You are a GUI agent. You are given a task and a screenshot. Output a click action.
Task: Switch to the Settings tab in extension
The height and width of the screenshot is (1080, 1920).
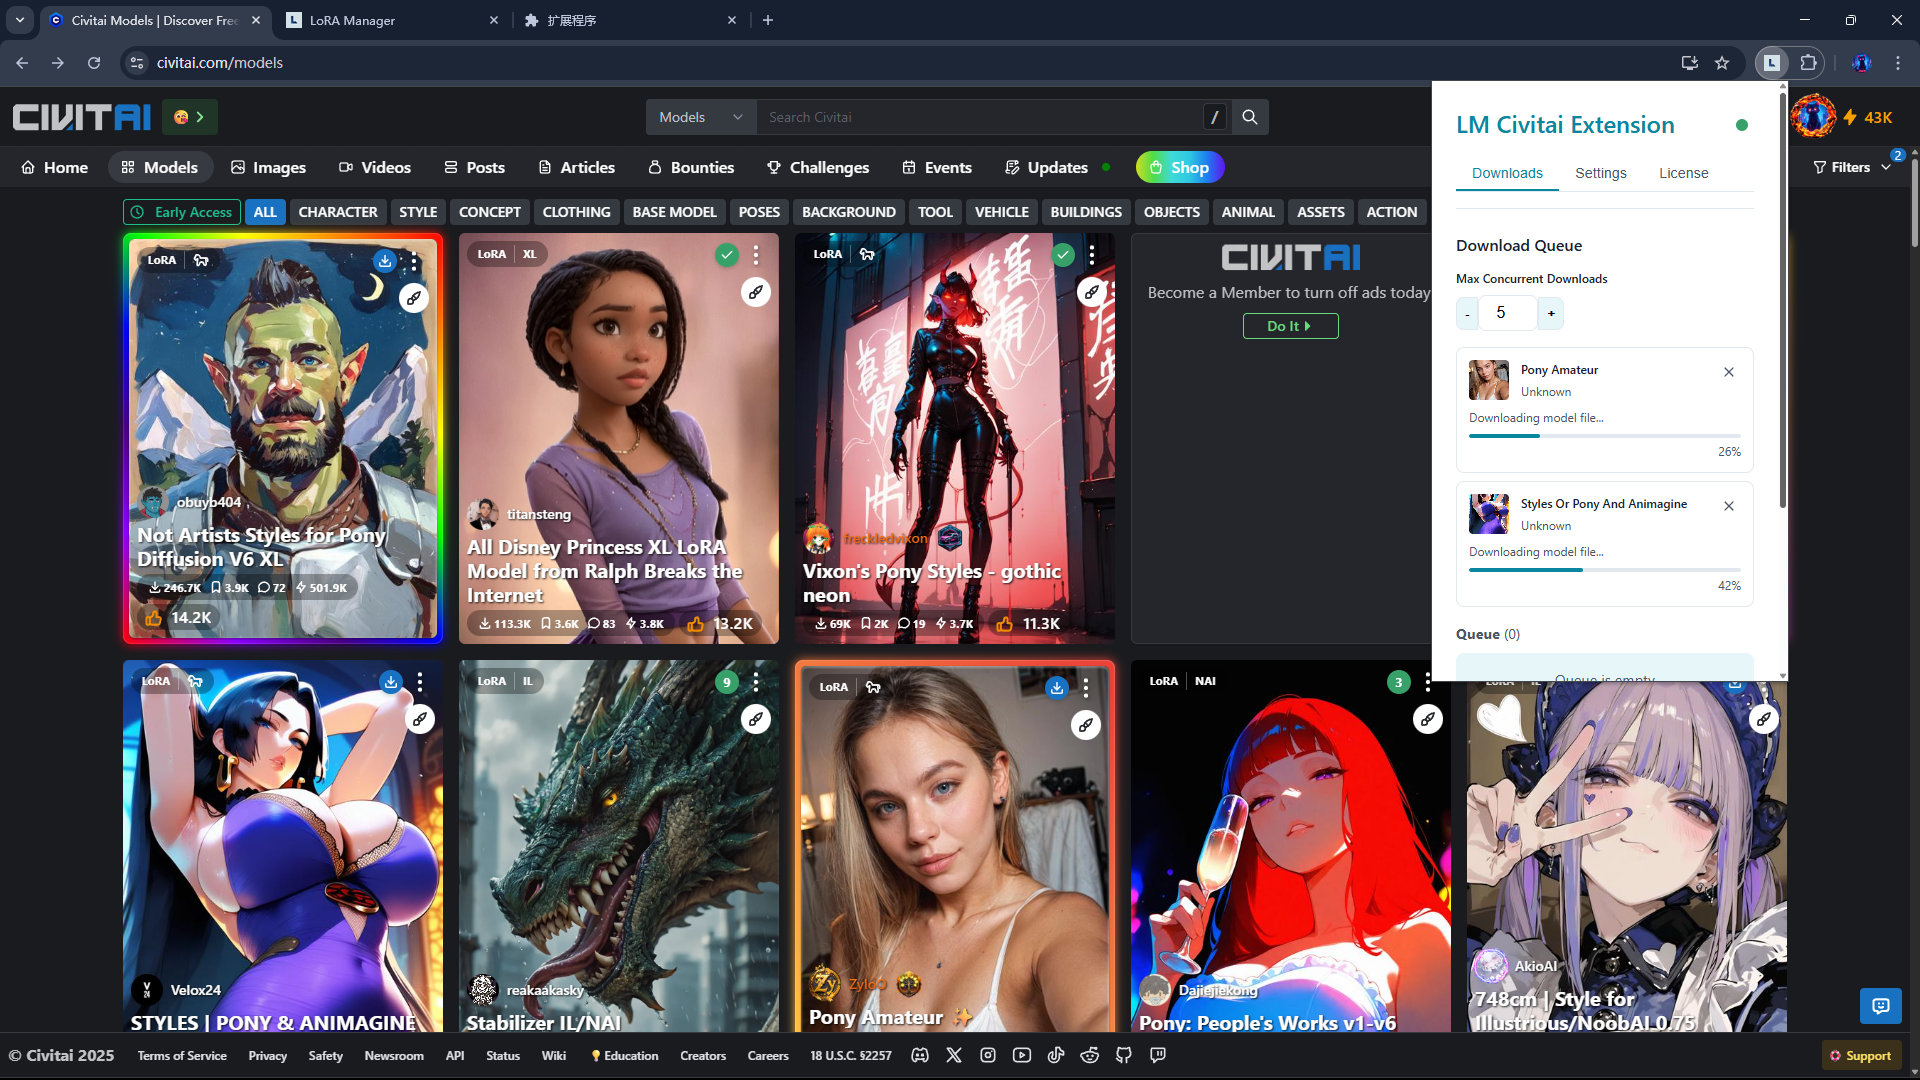(1600, 173)
